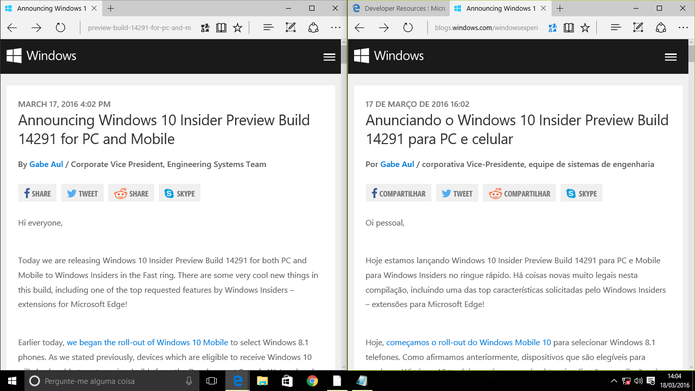Open Hub panel in left Edge window

pos(268,27)
